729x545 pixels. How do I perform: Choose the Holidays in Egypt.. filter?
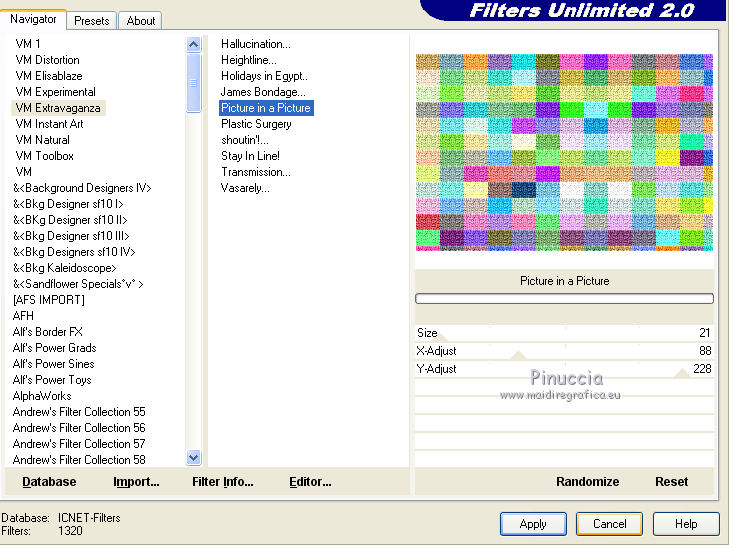pos(264,76)
